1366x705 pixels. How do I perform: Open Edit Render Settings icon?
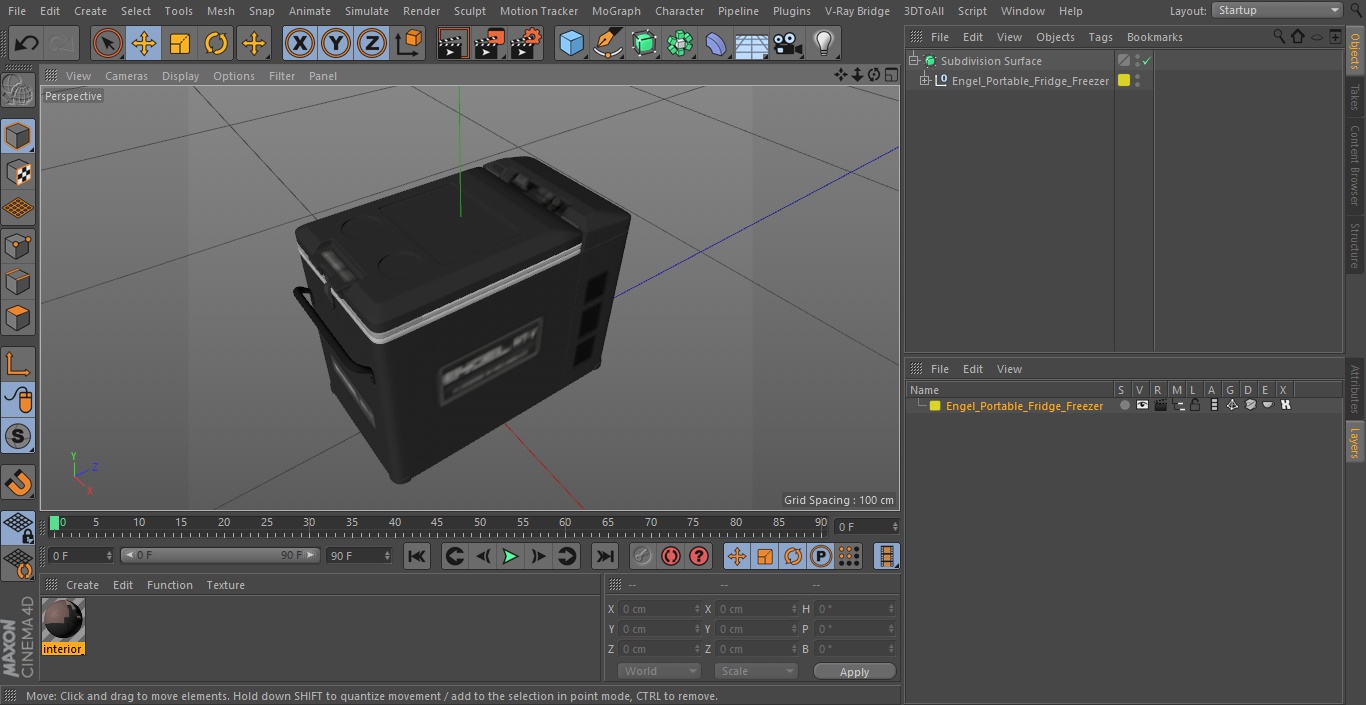click(x=525, y=44)
